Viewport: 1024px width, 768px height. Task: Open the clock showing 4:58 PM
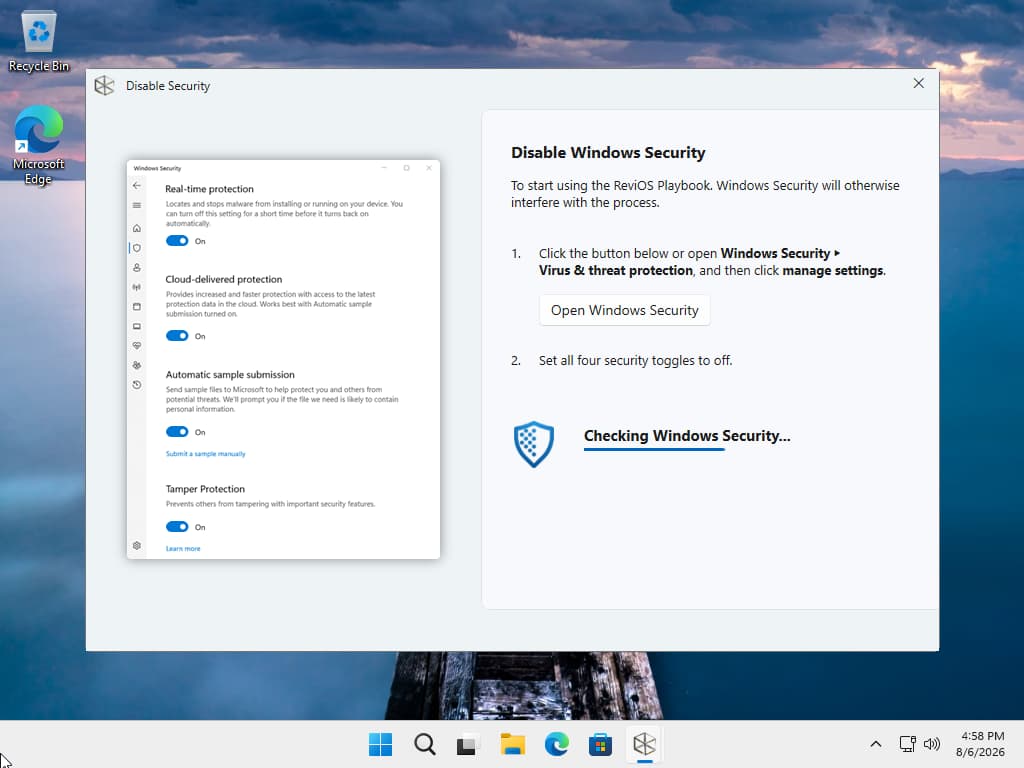tap(981, 744)
